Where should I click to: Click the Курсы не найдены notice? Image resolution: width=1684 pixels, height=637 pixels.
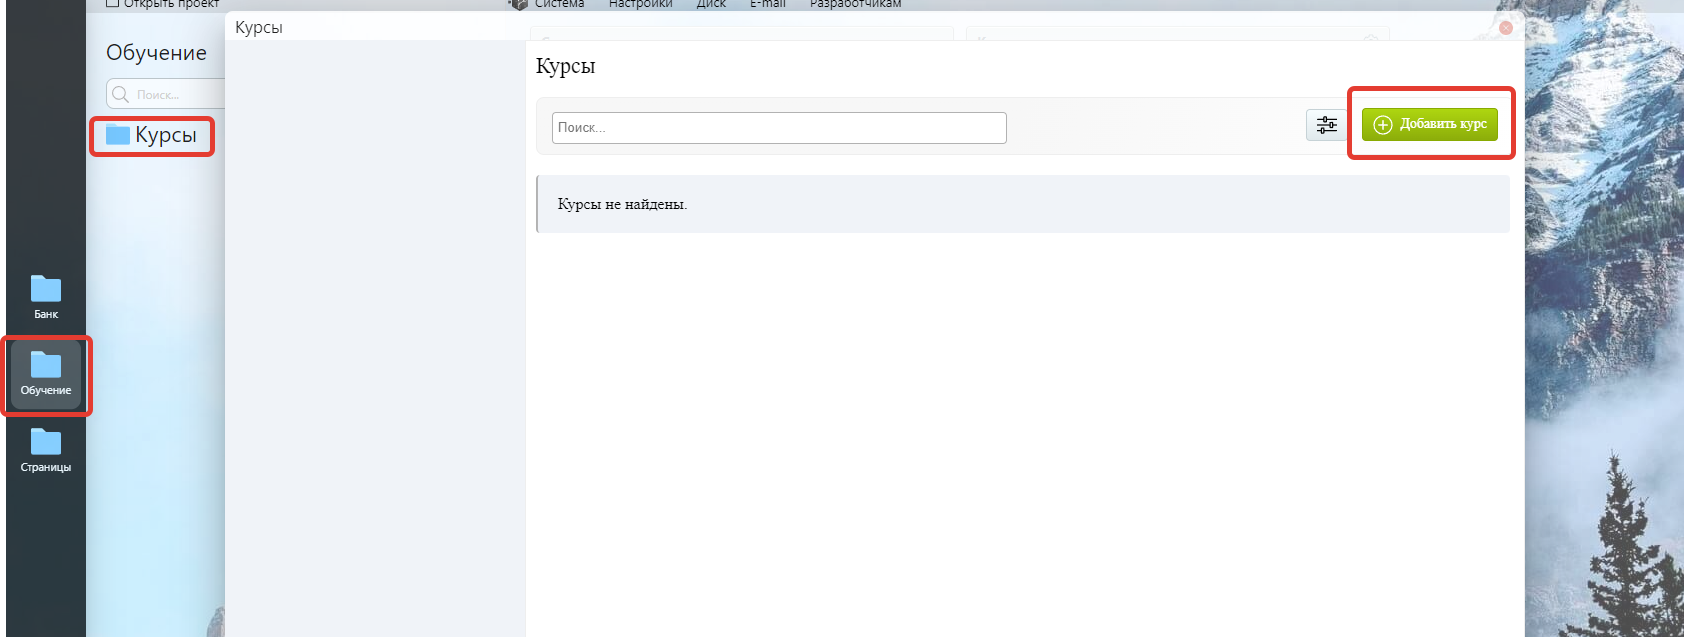tap(622, 204)
